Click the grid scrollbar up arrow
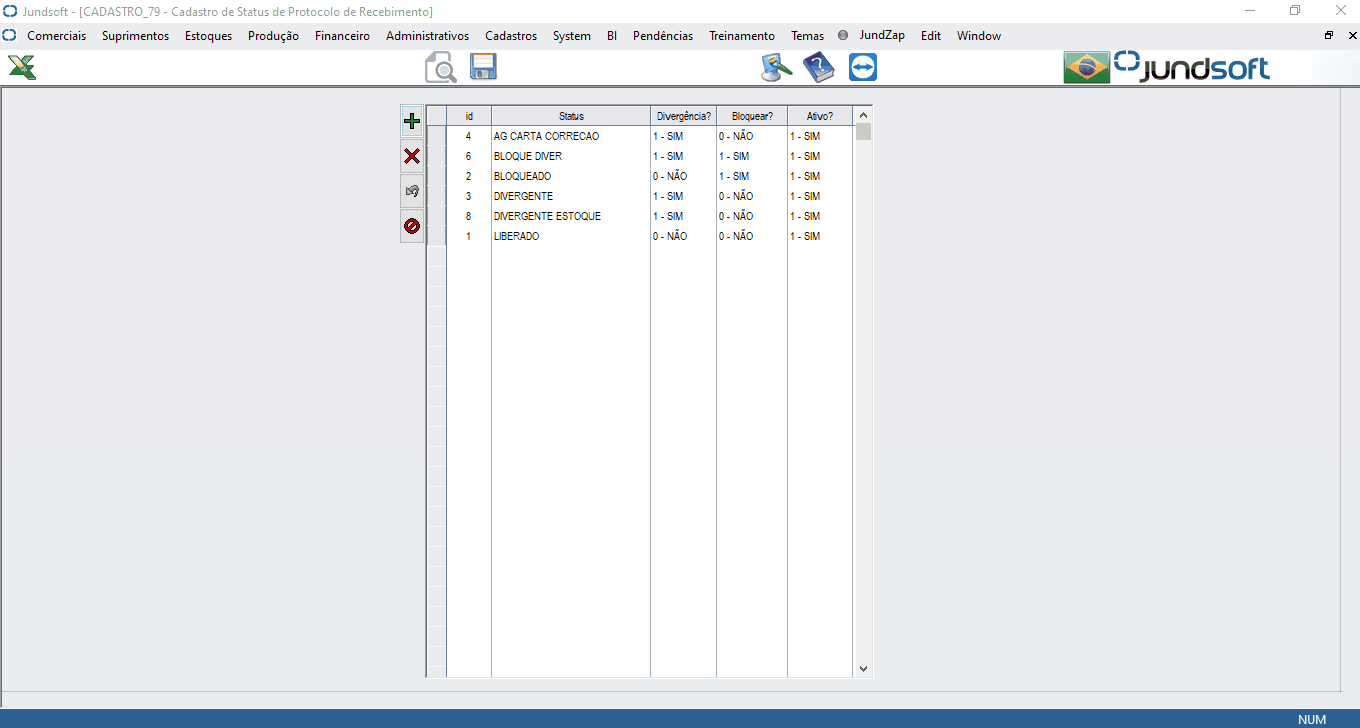The height and width of the screenshot is (728, 1360). pyautogui.click(x=863, y=115)
